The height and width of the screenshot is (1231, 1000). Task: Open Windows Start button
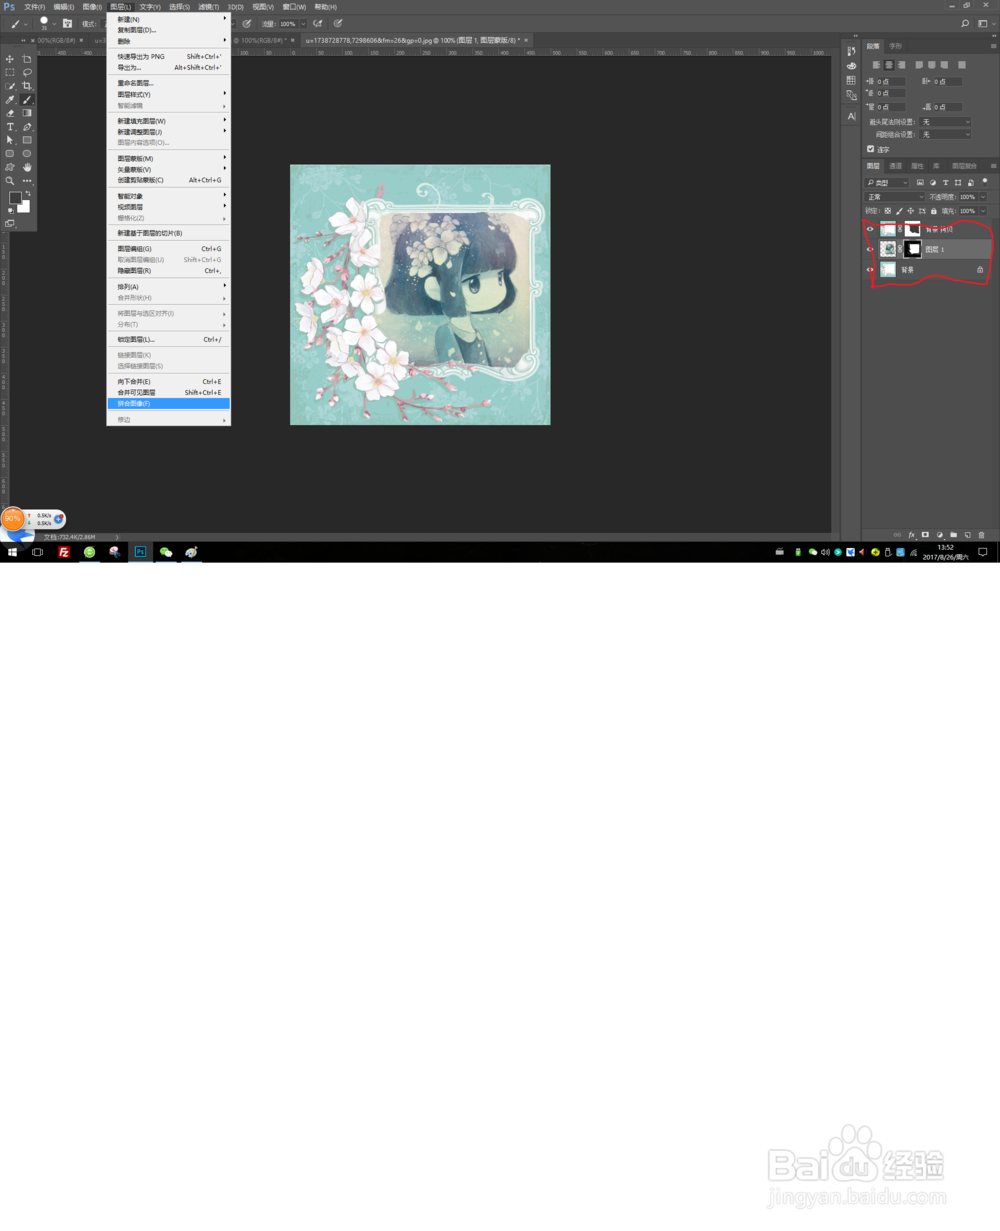(12, 552)
